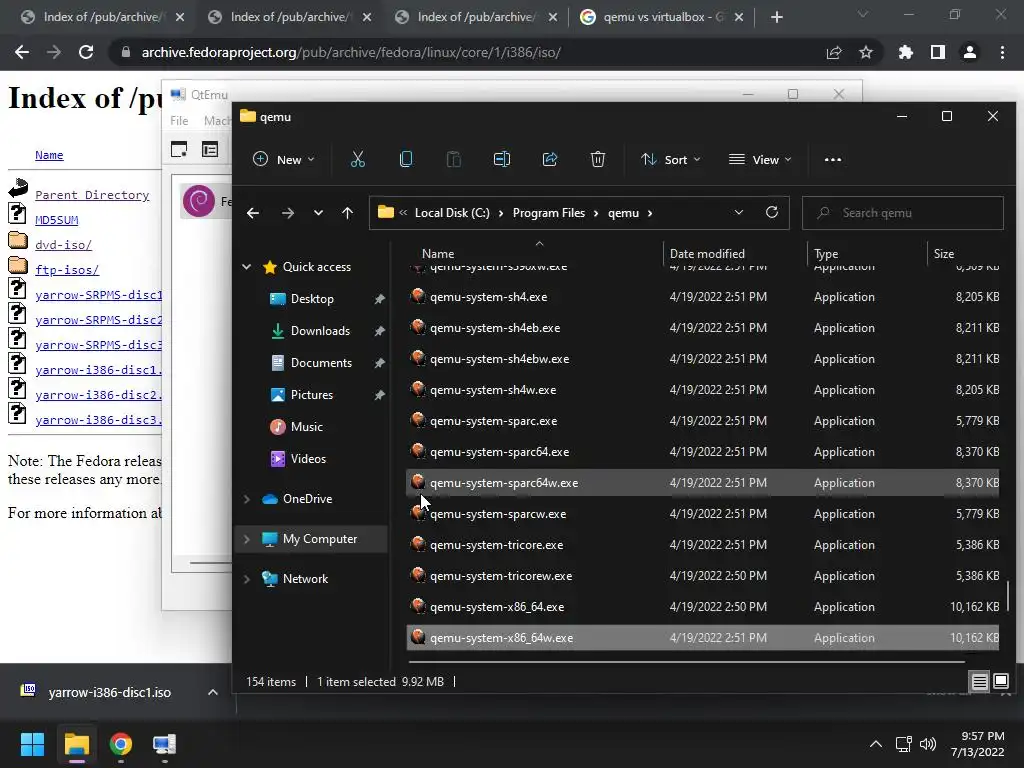Click the Delete trash icon in Explorer
The height and width of the screenshot is (768, 1024).
click(x=598, y=159)
